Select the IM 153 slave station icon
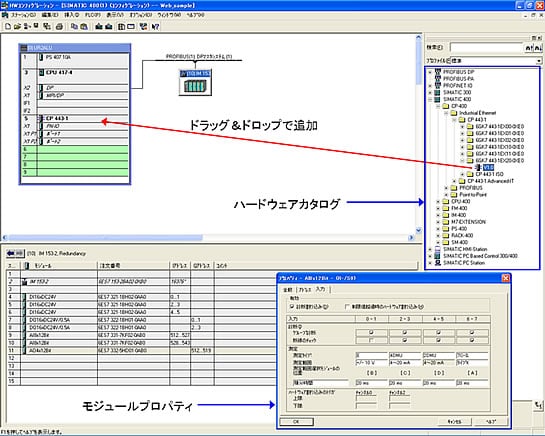545x436 pixels. pyautogui.click(x=195, y=82)
